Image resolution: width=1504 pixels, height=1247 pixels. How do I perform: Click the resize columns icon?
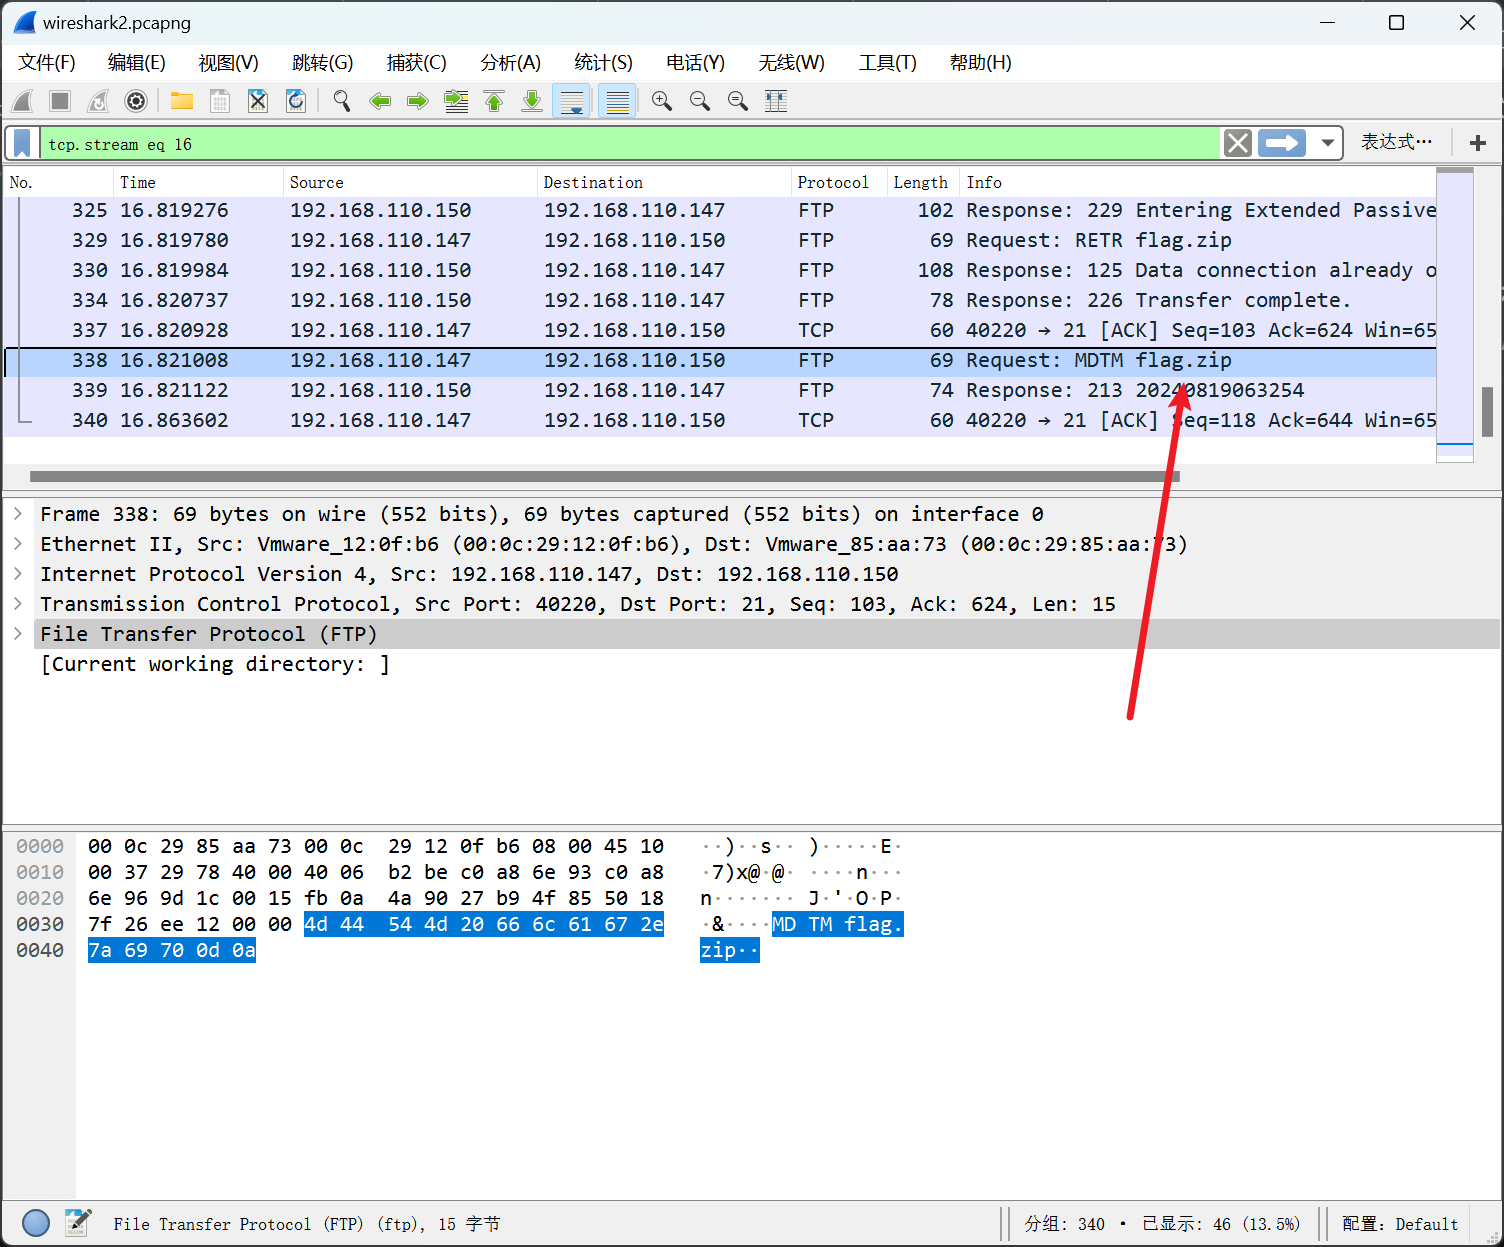click(x=776, y=101)
